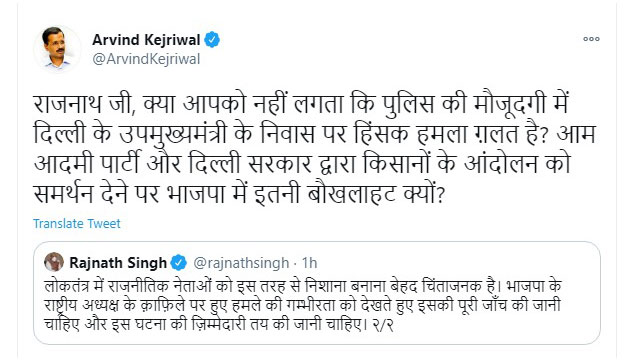Open Arvind Kejriwal's profile picture
The height and width of the screenshot is (360, 640).
[58, 49]
